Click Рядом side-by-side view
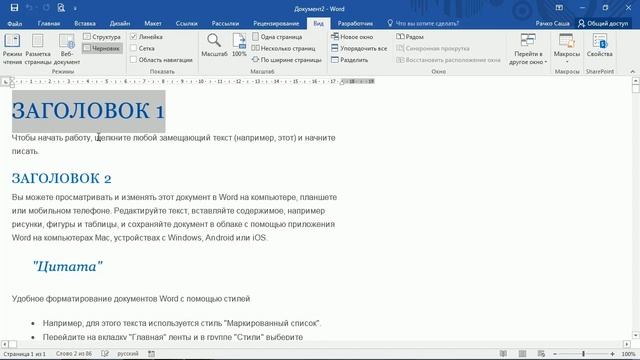 pos(410,37)
